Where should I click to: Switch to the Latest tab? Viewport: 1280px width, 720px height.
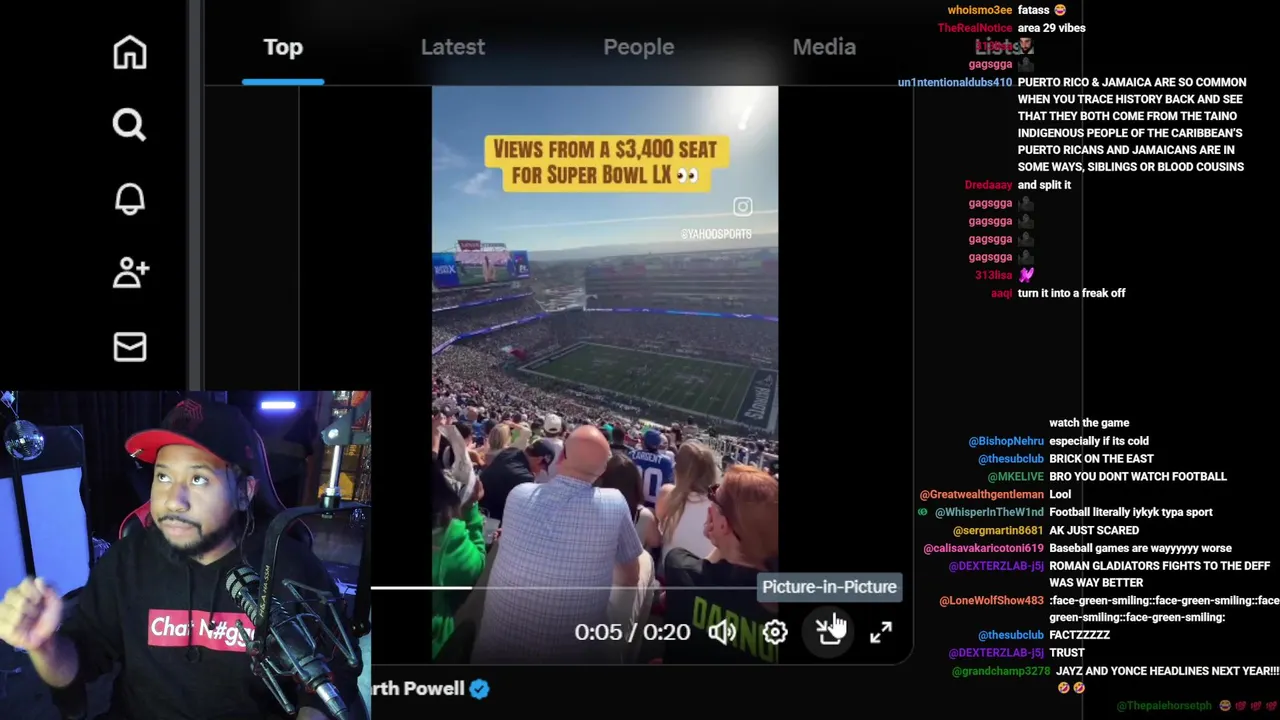pyautogui.click(x=453, y=47)
